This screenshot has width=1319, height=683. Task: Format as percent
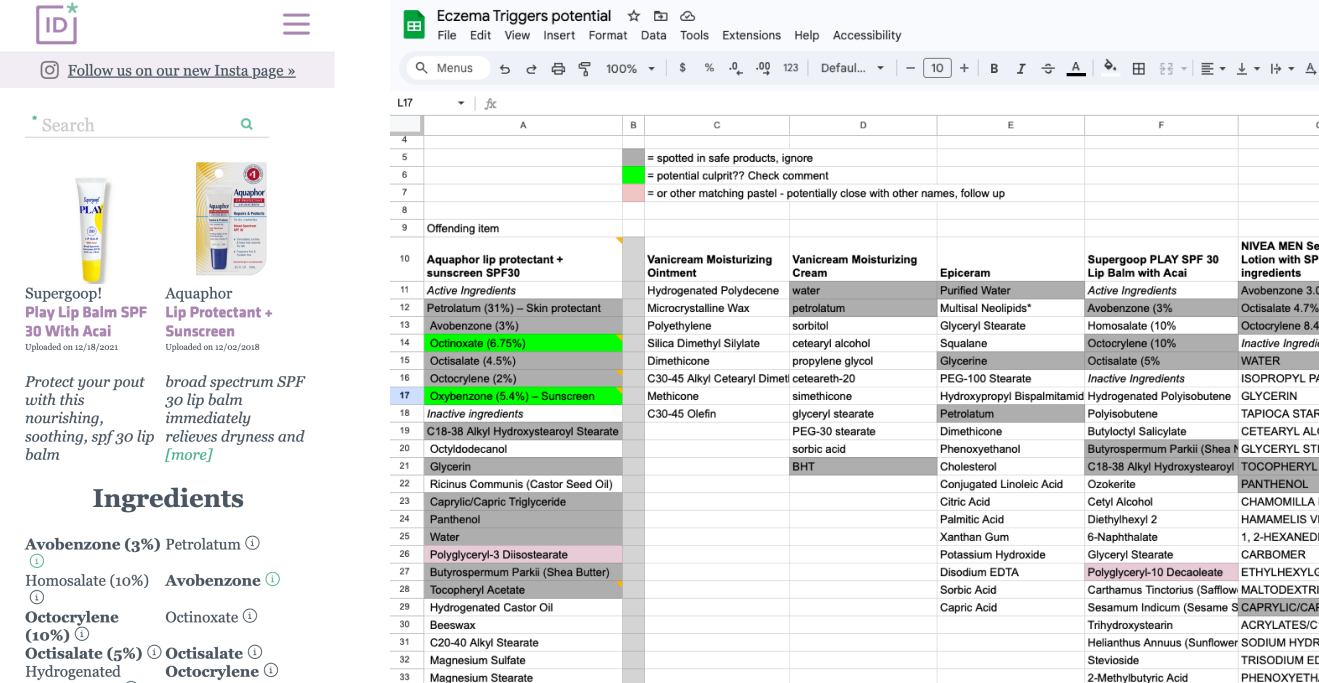[x=709, y=68]
